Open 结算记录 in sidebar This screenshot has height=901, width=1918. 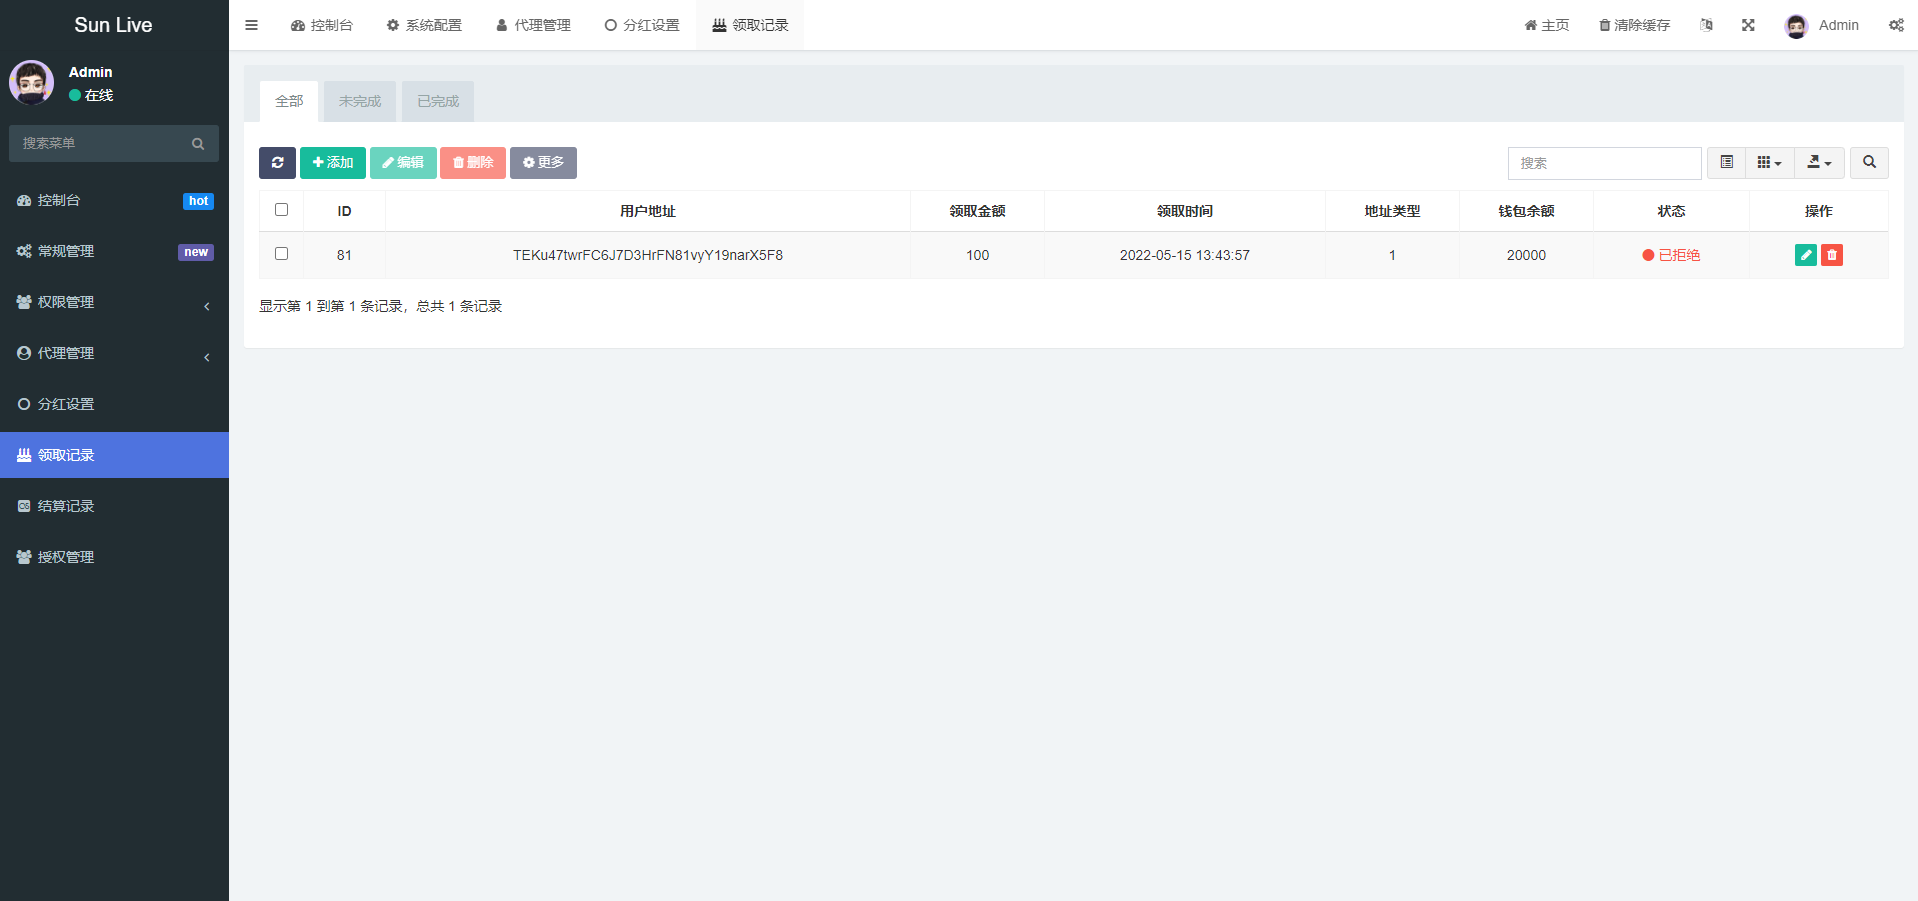point(114,506)
